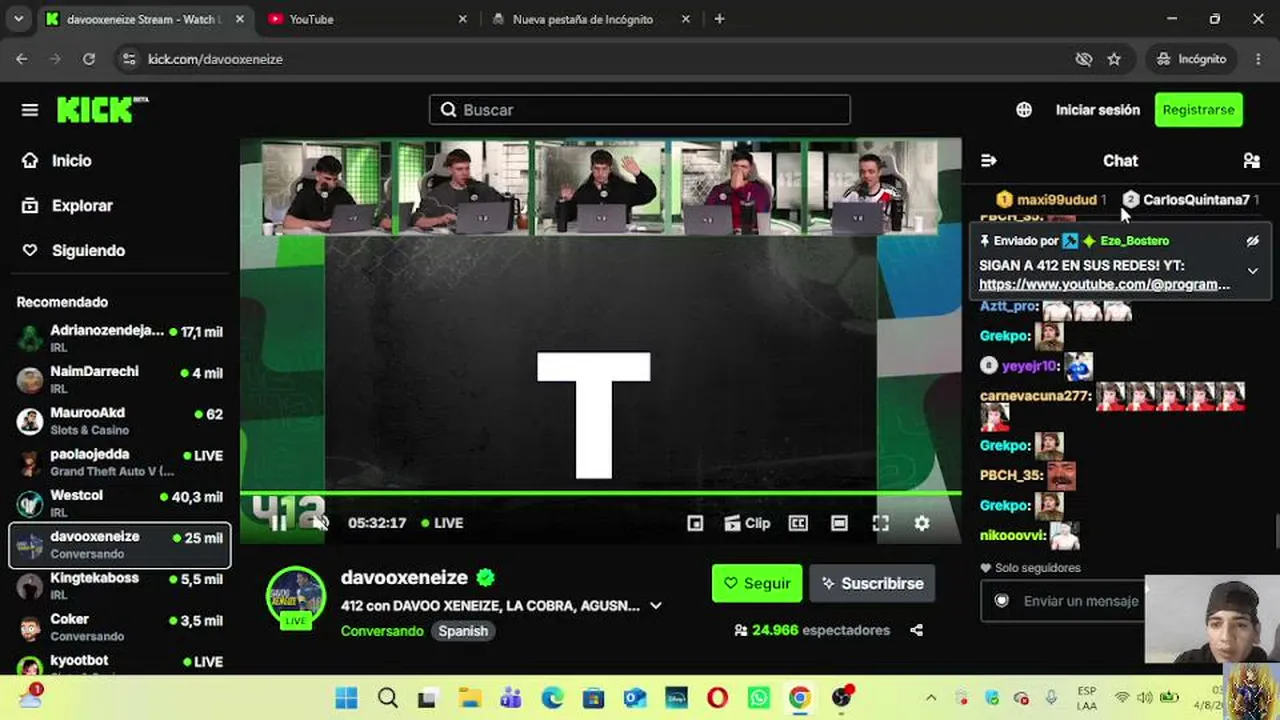This screenshot has height=720, width=1280.
Task: Open the language globe selector
Action: point(1024,110)
